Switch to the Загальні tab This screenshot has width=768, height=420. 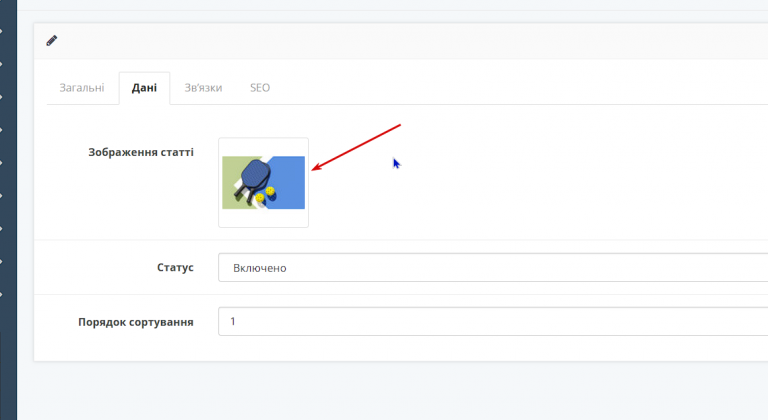pyautogui.click(x=82, y=88)
